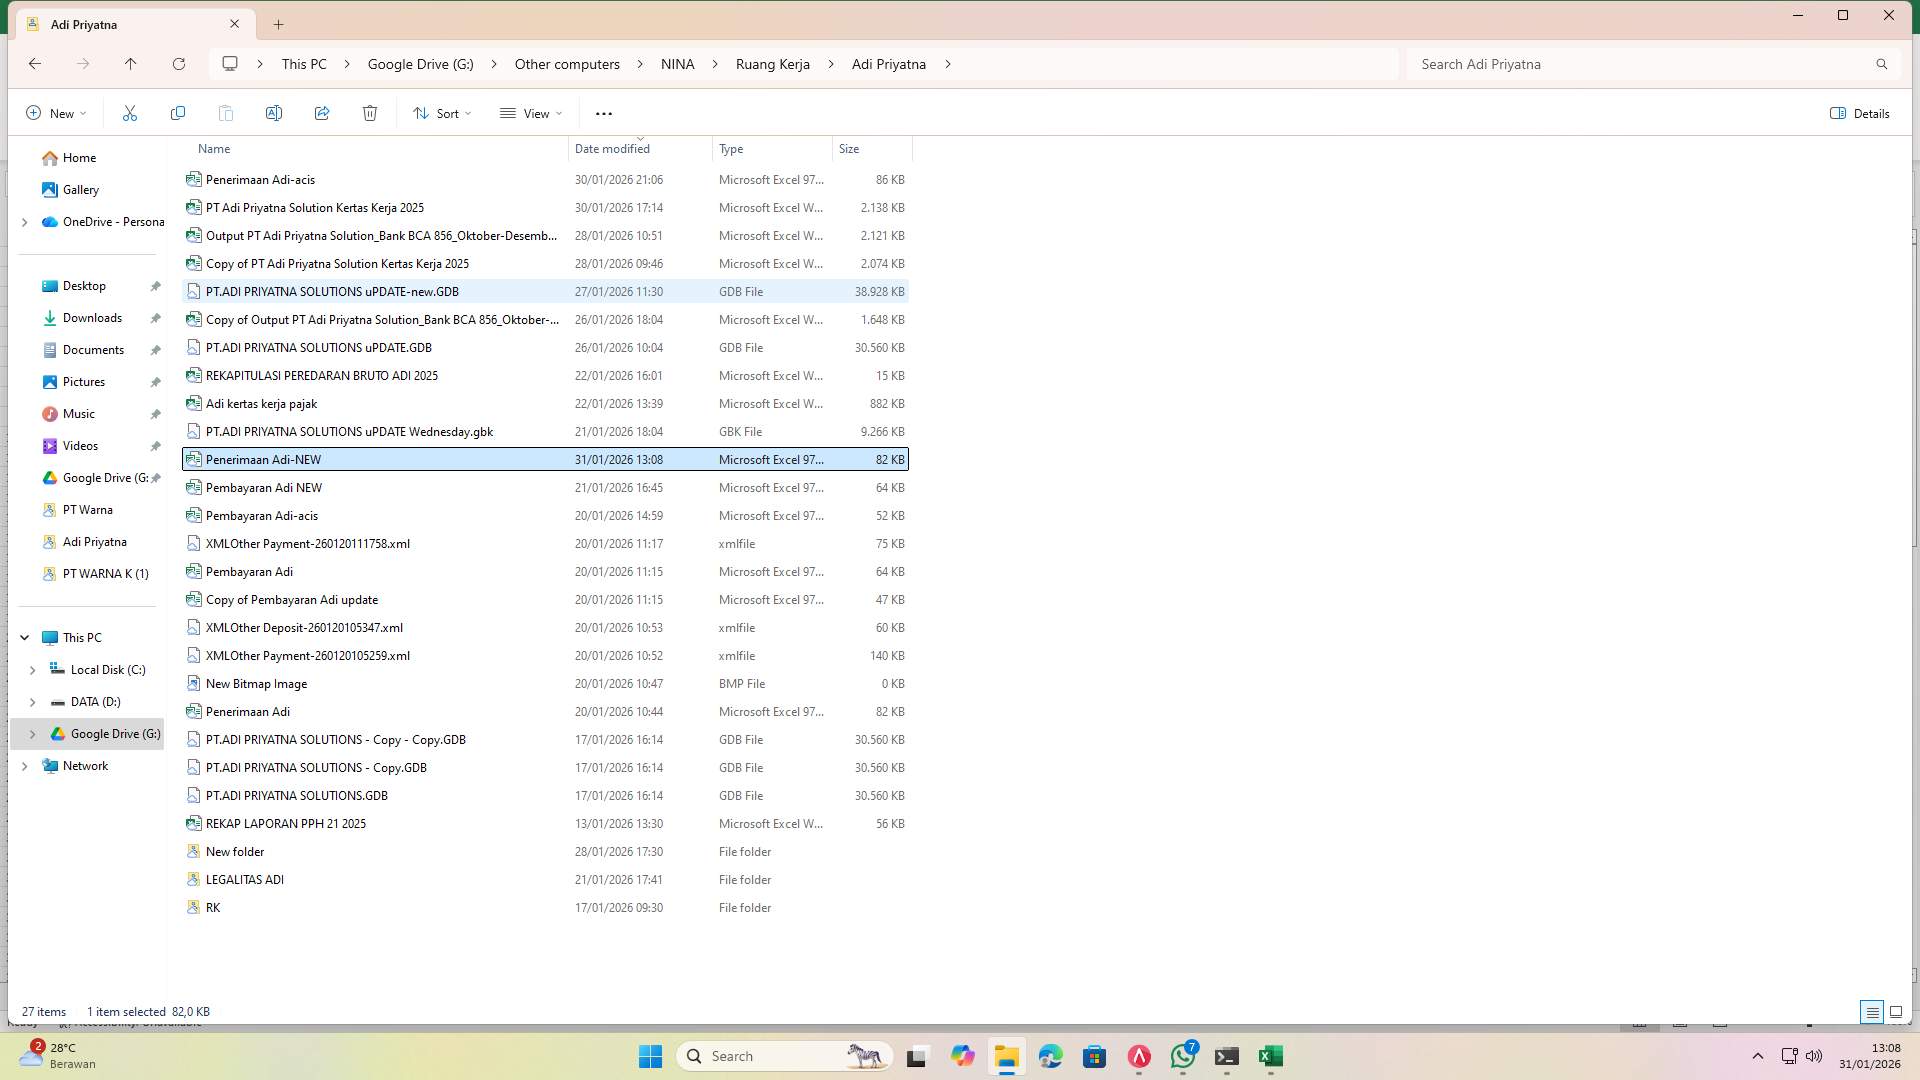Select the Cut tool in the toolbar

129,113
